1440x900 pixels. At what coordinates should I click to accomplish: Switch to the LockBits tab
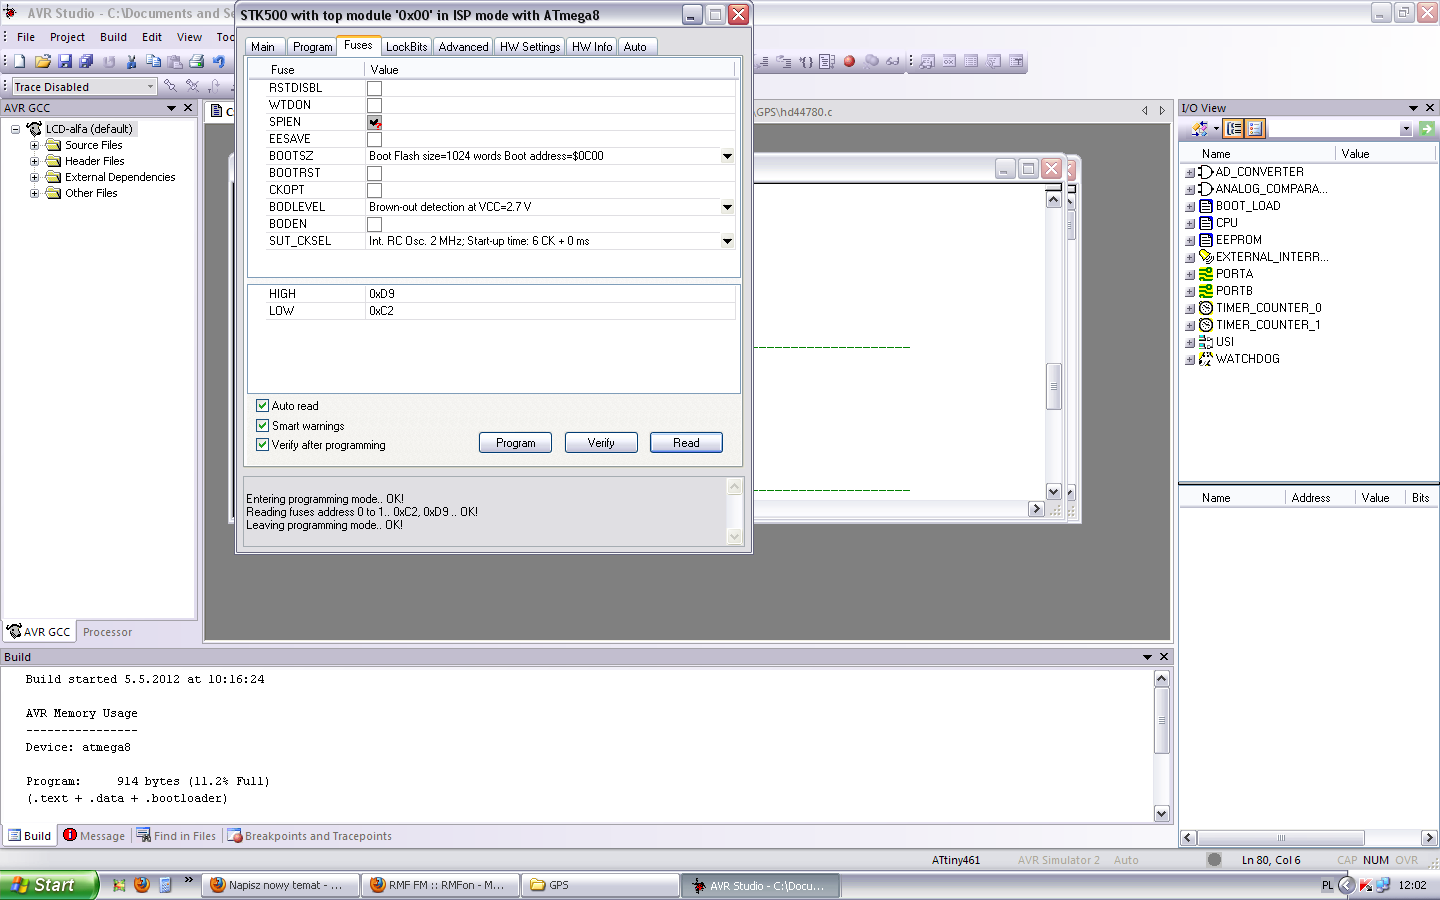(406, 47)
